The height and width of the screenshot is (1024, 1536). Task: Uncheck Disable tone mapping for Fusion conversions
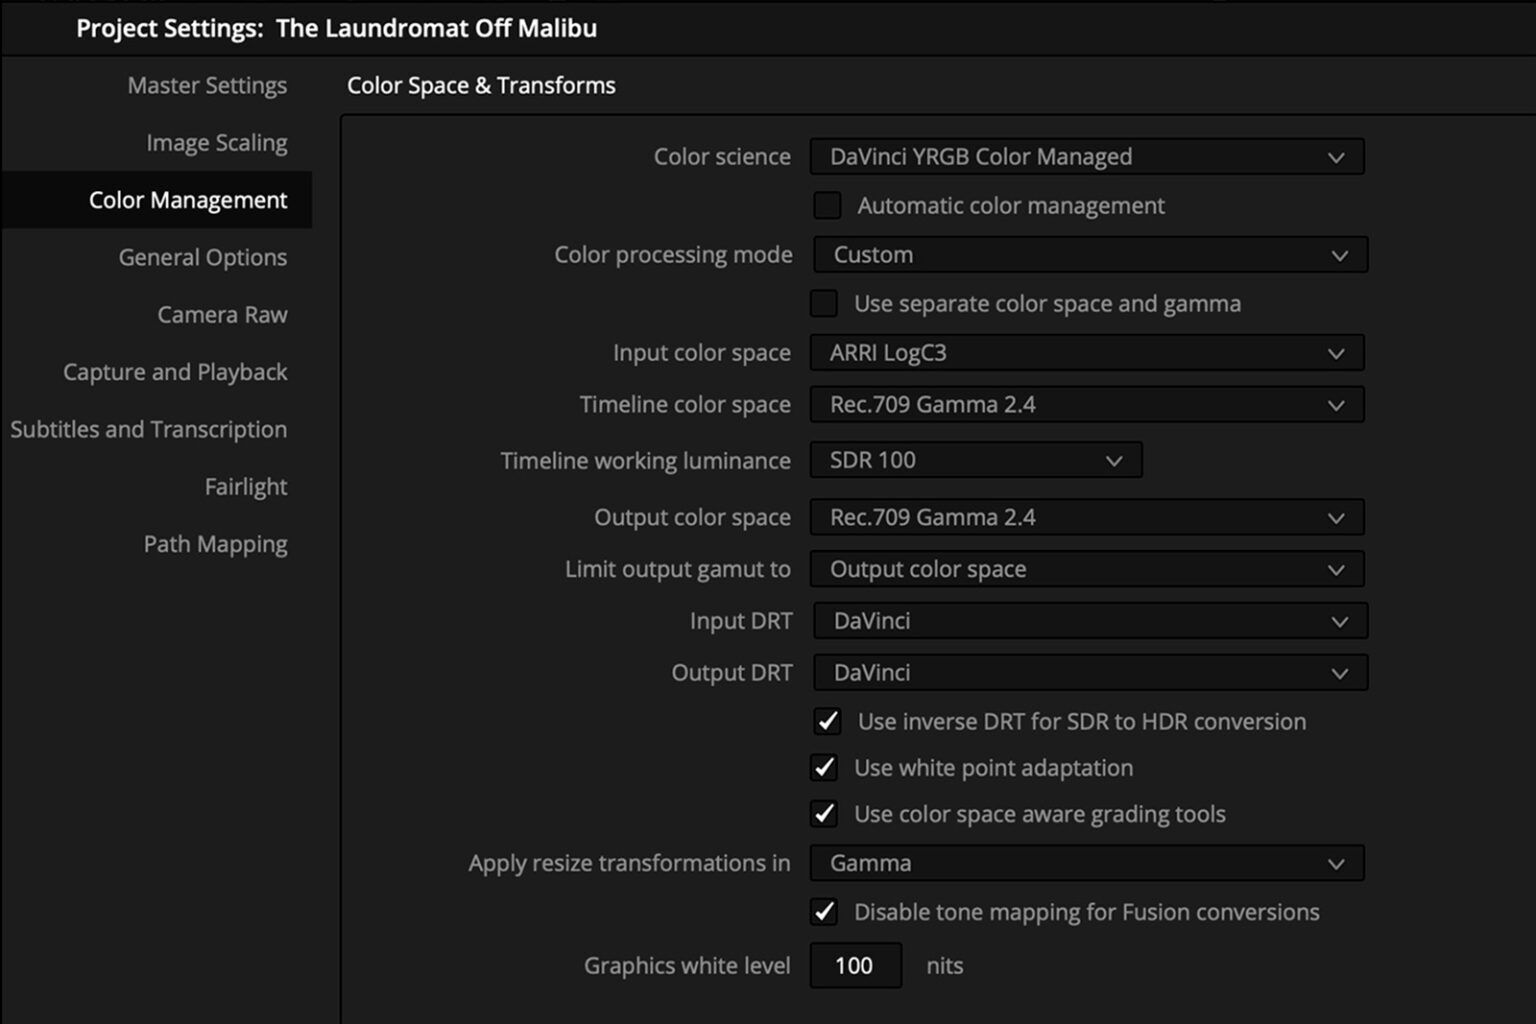pos(824,912)
